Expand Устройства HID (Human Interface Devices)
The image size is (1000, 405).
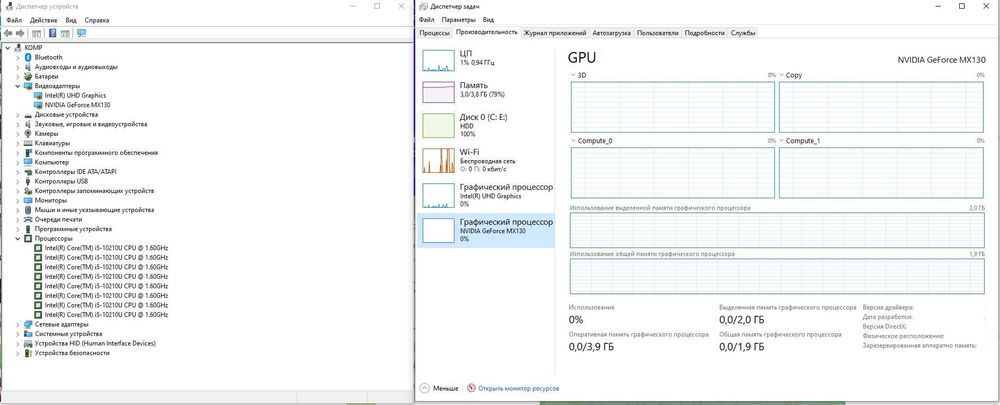[18, 344]
